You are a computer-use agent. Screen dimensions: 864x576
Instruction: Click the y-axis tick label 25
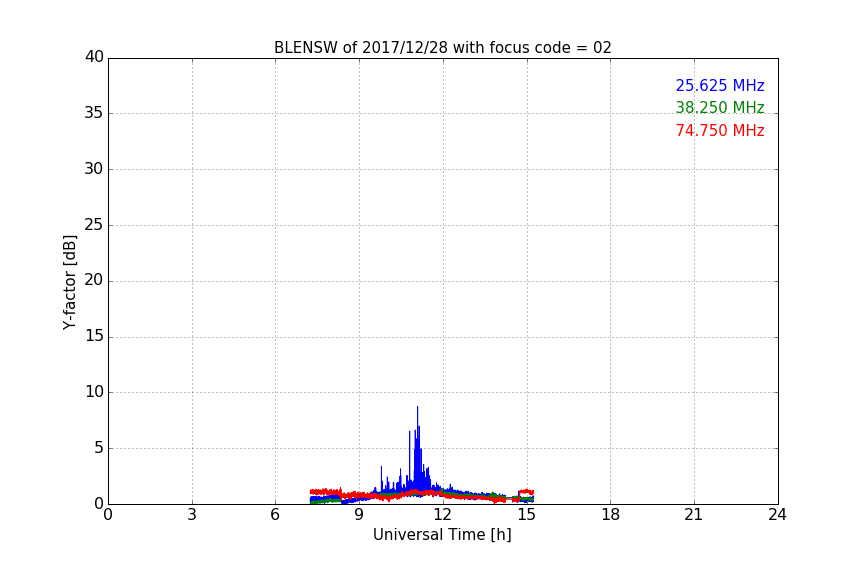pyautogui.click(x=94, y=225)
